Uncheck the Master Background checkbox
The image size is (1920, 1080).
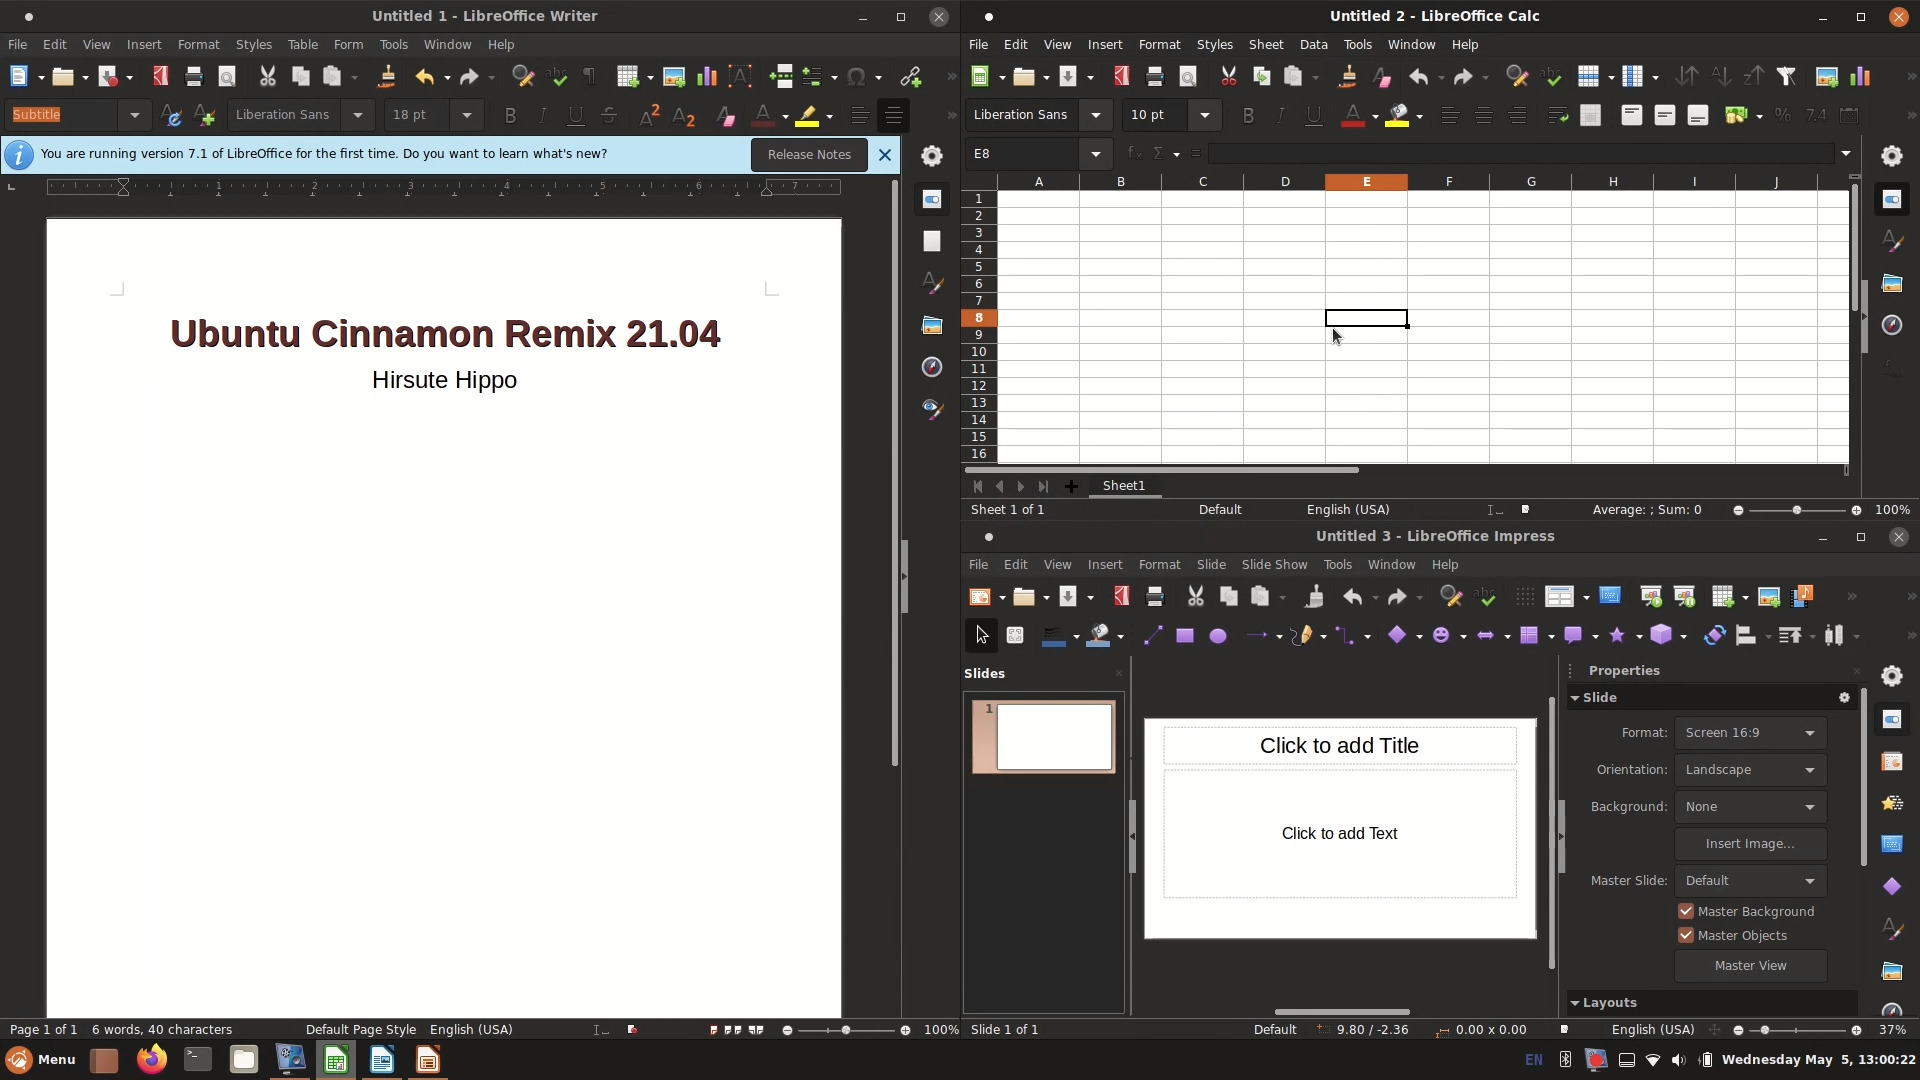pyautogui.click(x=1686, y=911)
